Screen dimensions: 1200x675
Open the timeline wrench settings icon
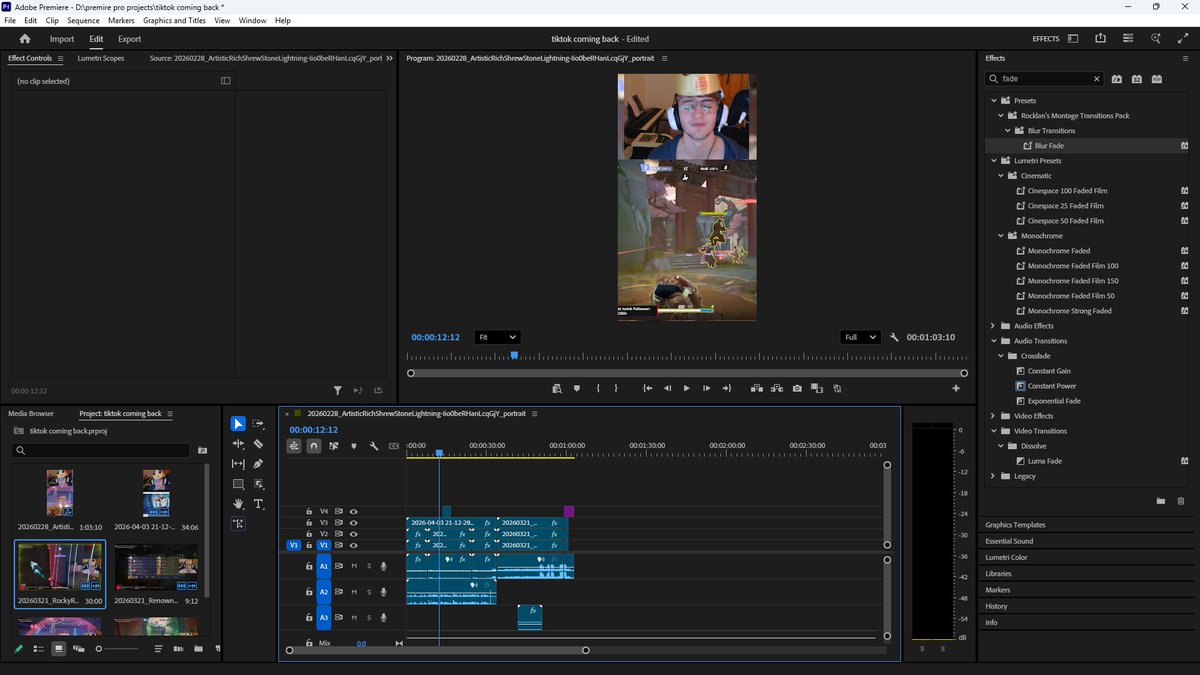pyautogui.click(x=375, y=447)
